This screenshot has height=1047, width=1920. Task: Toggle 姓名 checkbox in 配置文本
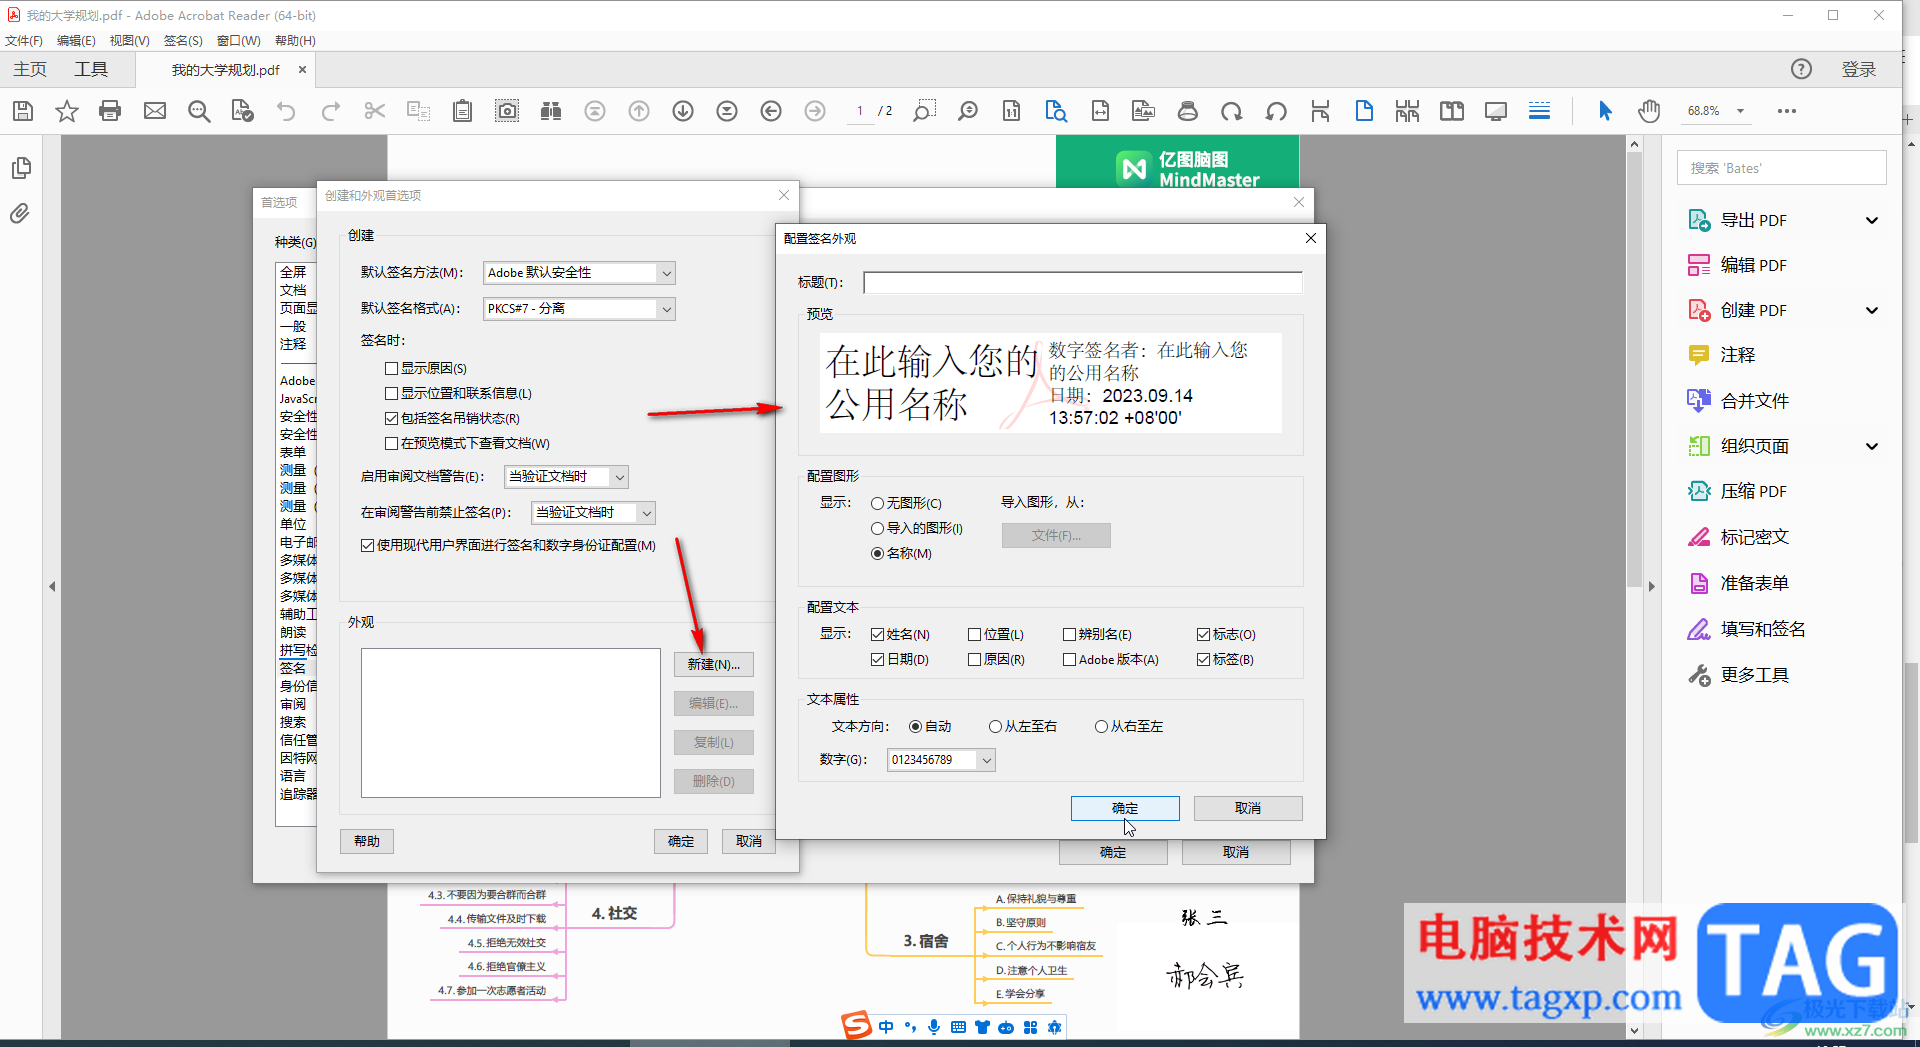coord(877,635)
